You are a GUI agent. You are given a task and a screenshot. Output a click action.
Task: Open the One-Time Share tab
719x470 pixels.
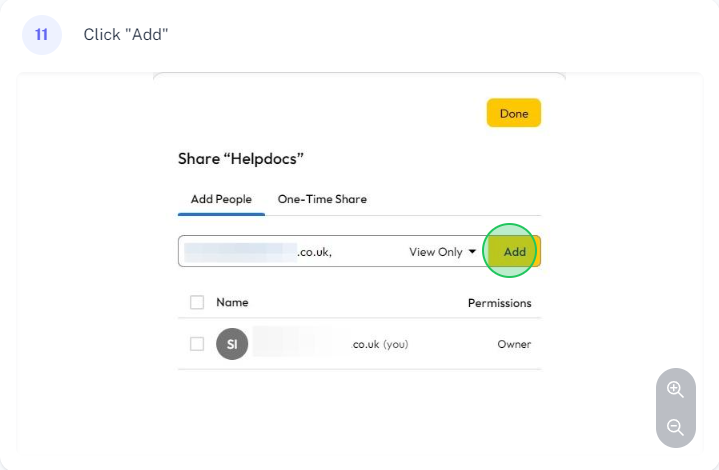pyautogui.click(x=322, y=199)
